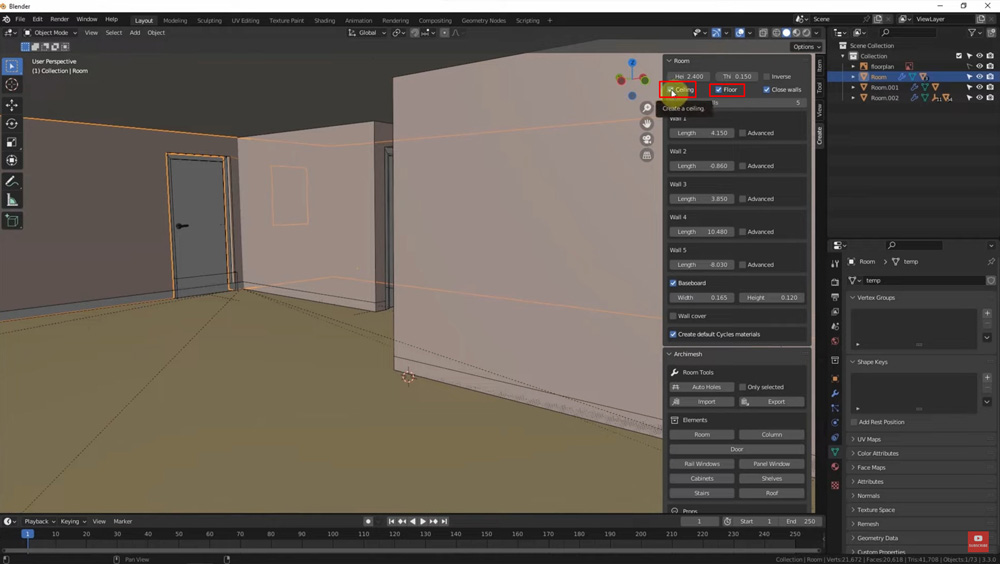Select the Rotate tool
1000x564 pixels.
pos(11,123)
